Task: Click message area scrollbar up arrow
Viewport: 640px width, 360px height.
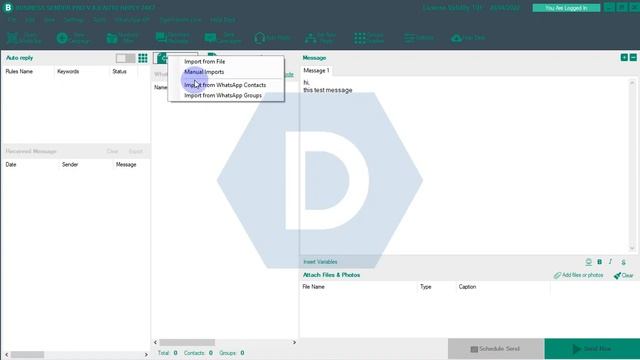Action: tap(632, 82)
